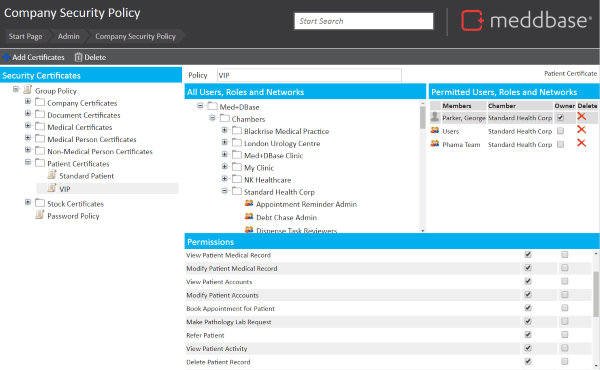600x370 pixels.
Task: Collapse the Chambers node
Action: (x=212, y=118)
